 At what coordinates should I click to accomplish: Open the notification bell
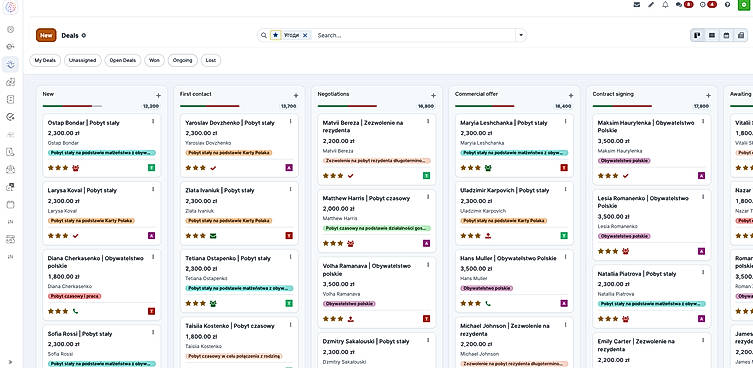point(665,5)
